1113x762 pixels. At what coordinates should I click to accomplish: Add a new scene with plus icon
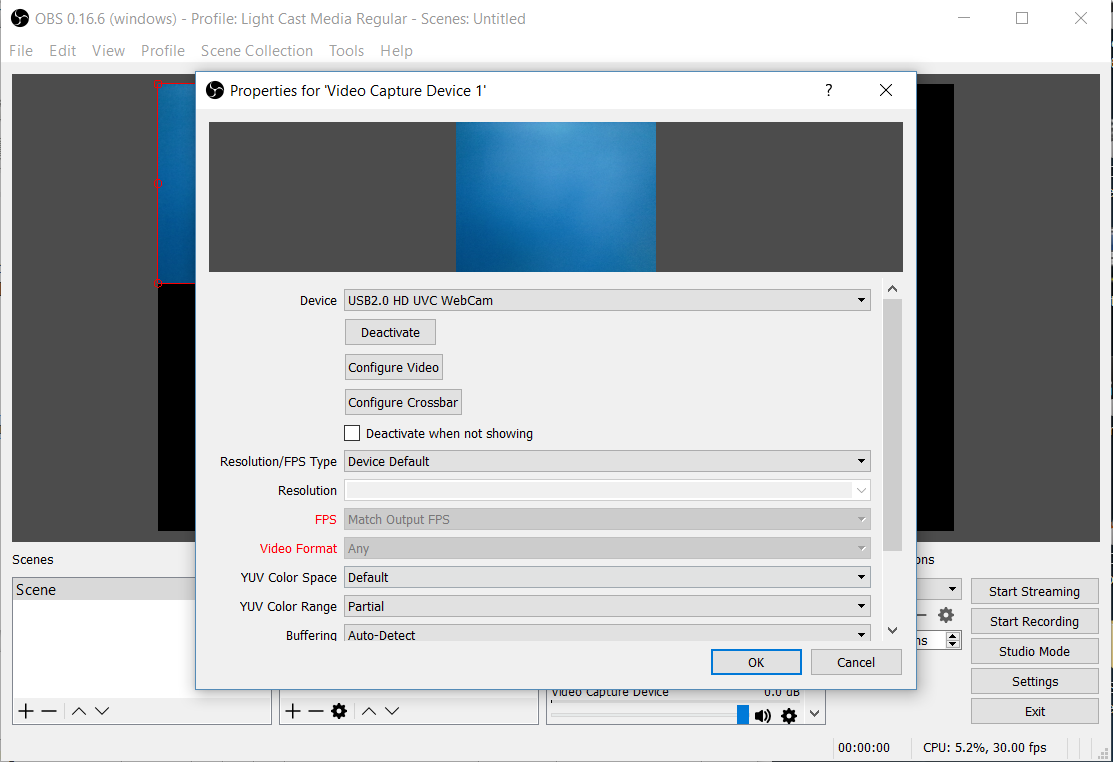click(x=26, y=711)
